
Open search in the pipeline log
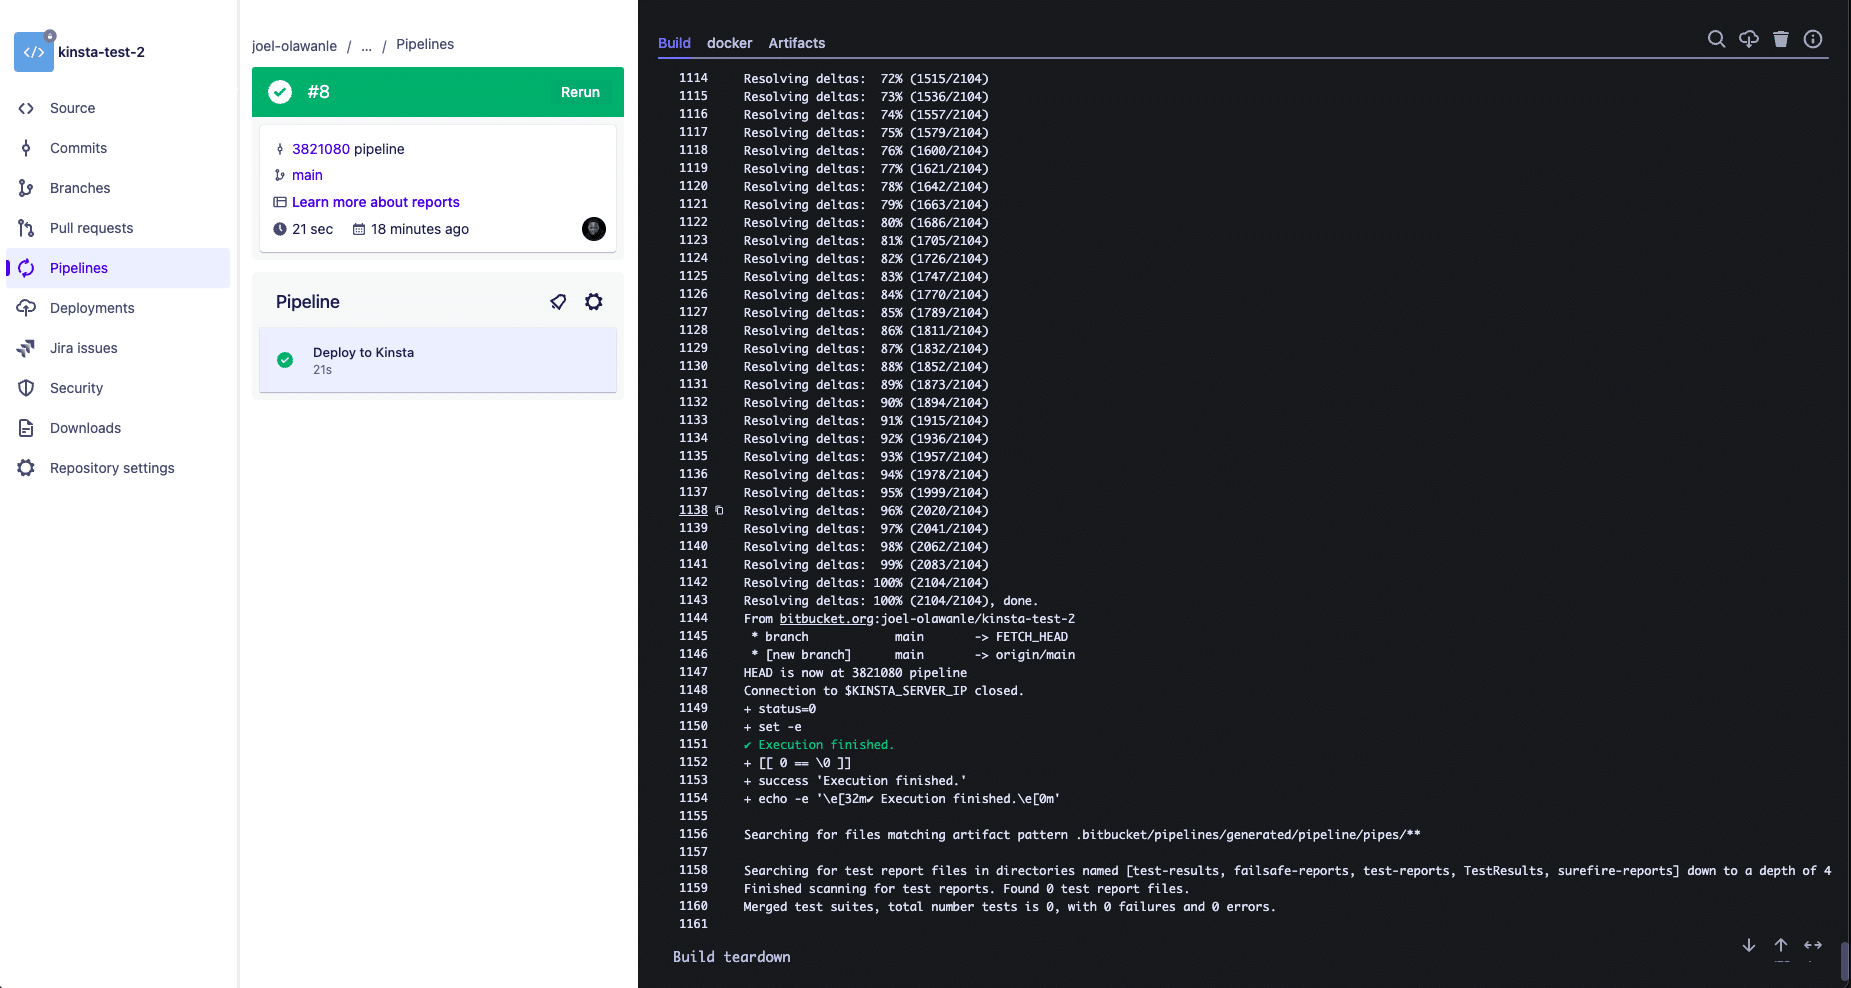pos(1717,39)
